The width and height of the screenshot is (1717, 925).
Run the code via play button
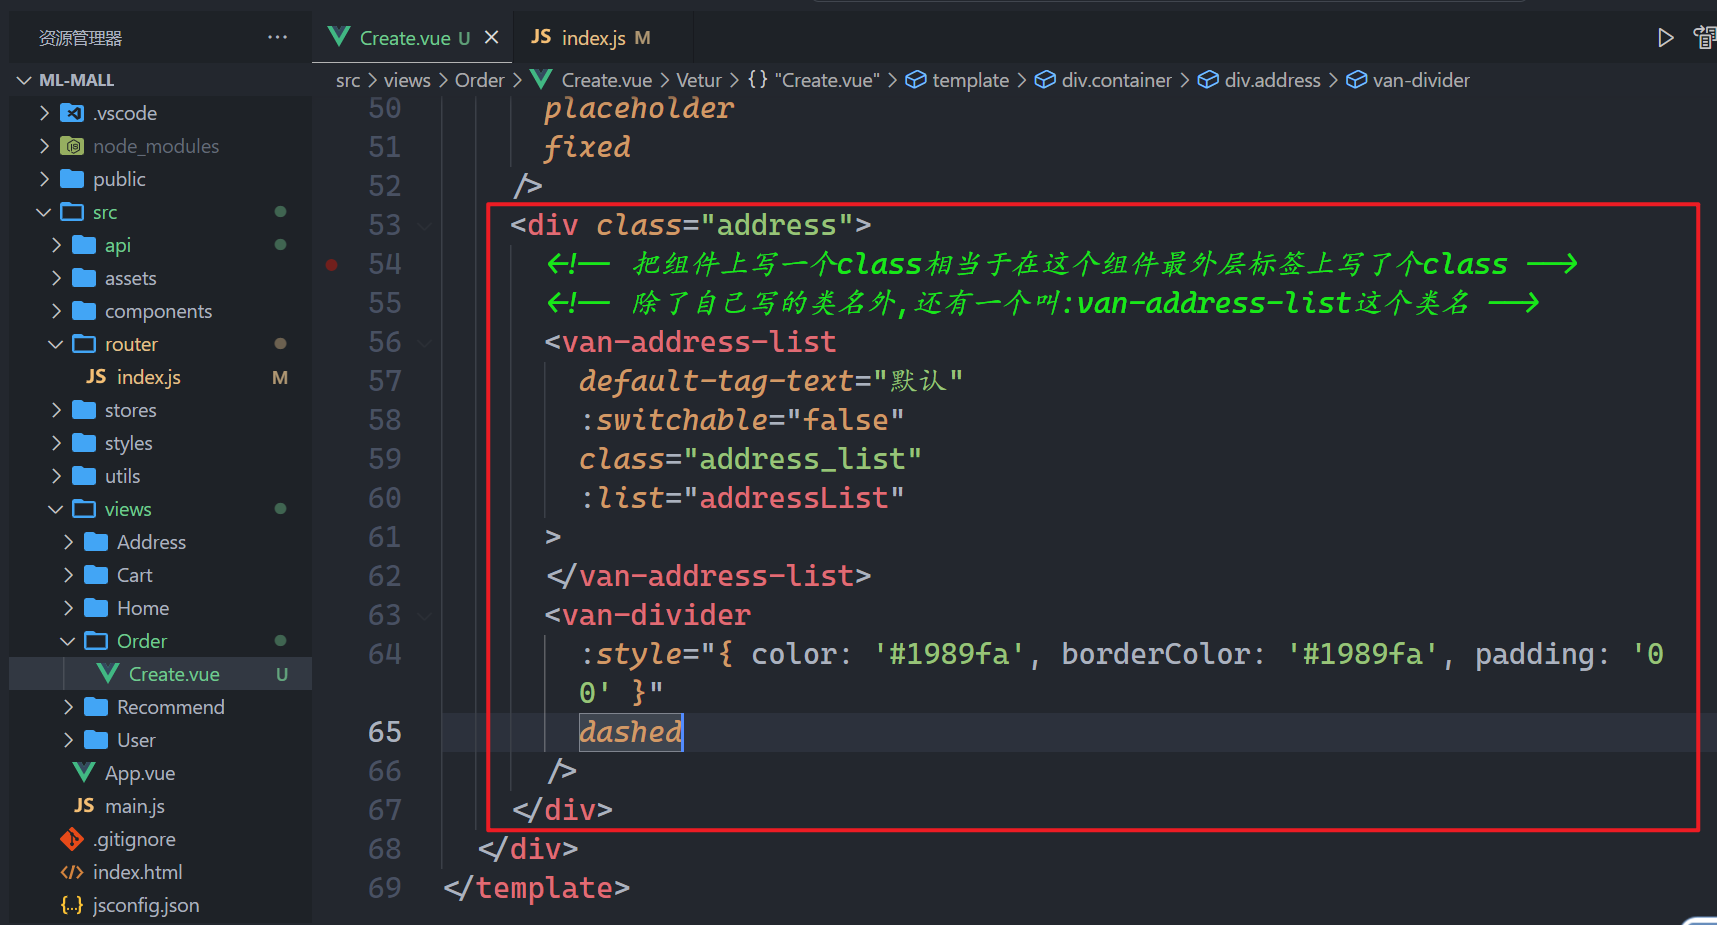point(1665,38)
